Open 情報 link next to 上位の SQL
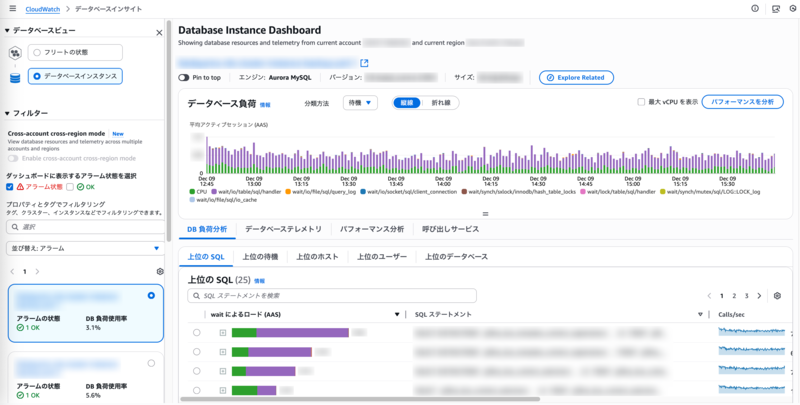 (260, 281)
